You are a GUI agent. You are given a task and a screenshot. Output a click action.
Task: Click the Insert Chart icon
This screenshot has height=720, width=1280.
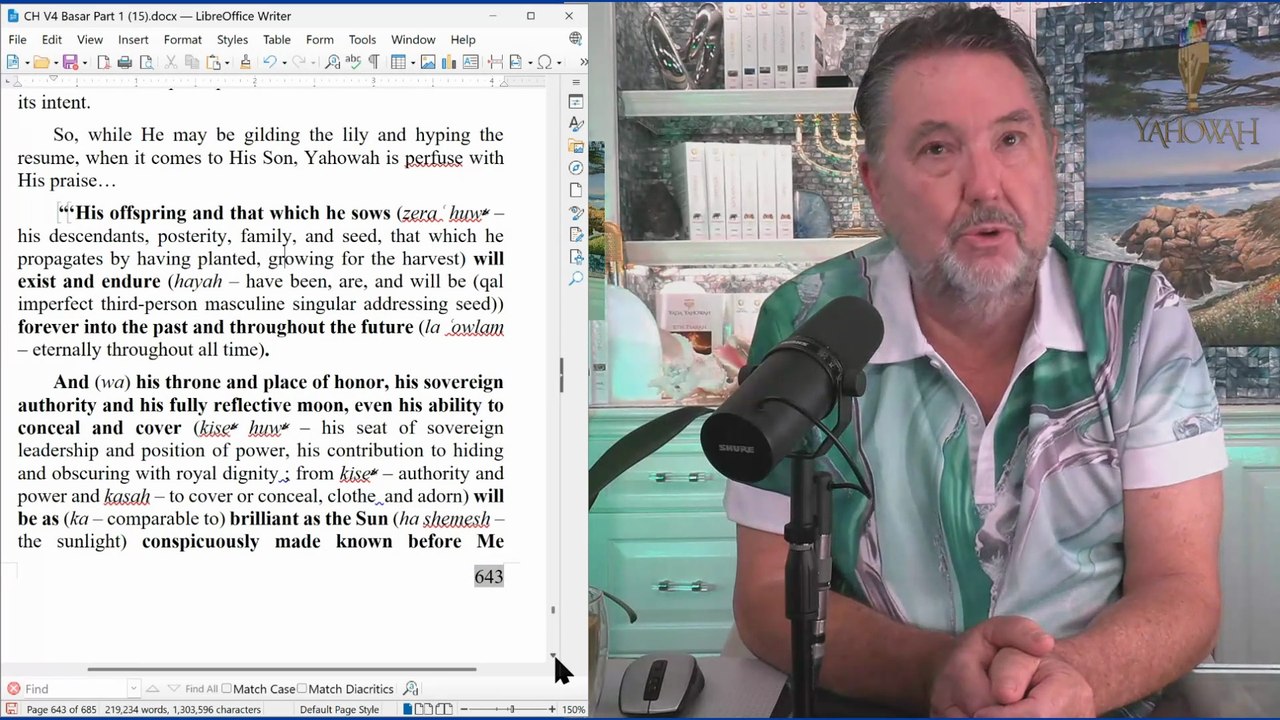449,62
